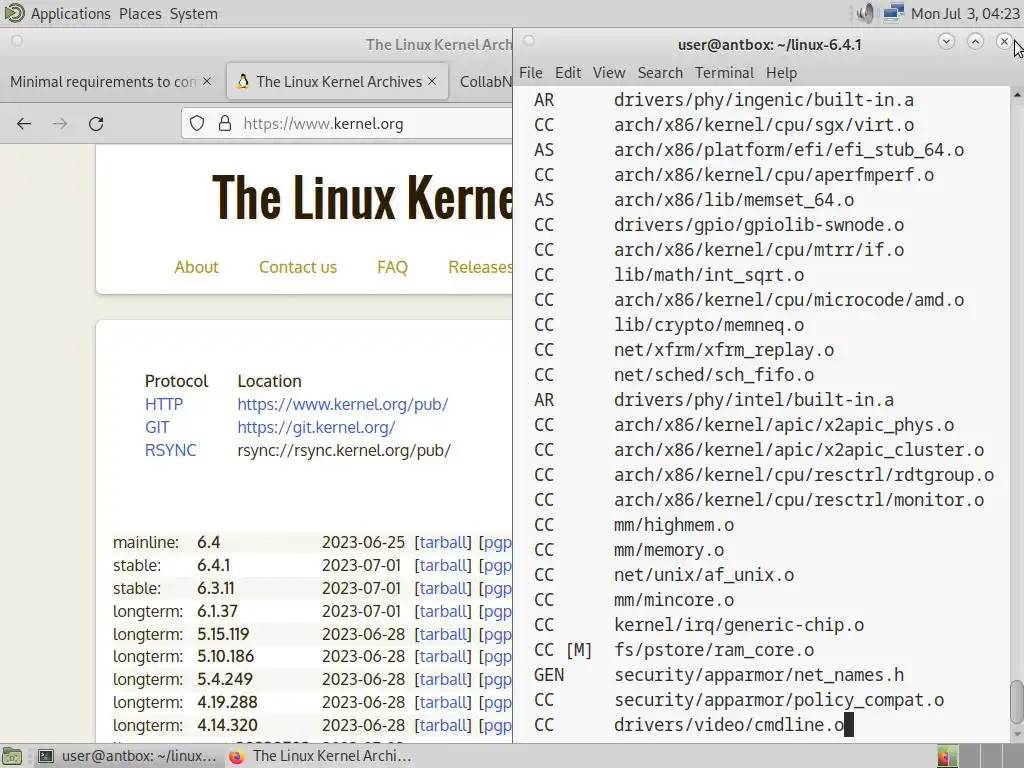Open the Releases link
The image size is (1024, 768).
pos(480,267)
